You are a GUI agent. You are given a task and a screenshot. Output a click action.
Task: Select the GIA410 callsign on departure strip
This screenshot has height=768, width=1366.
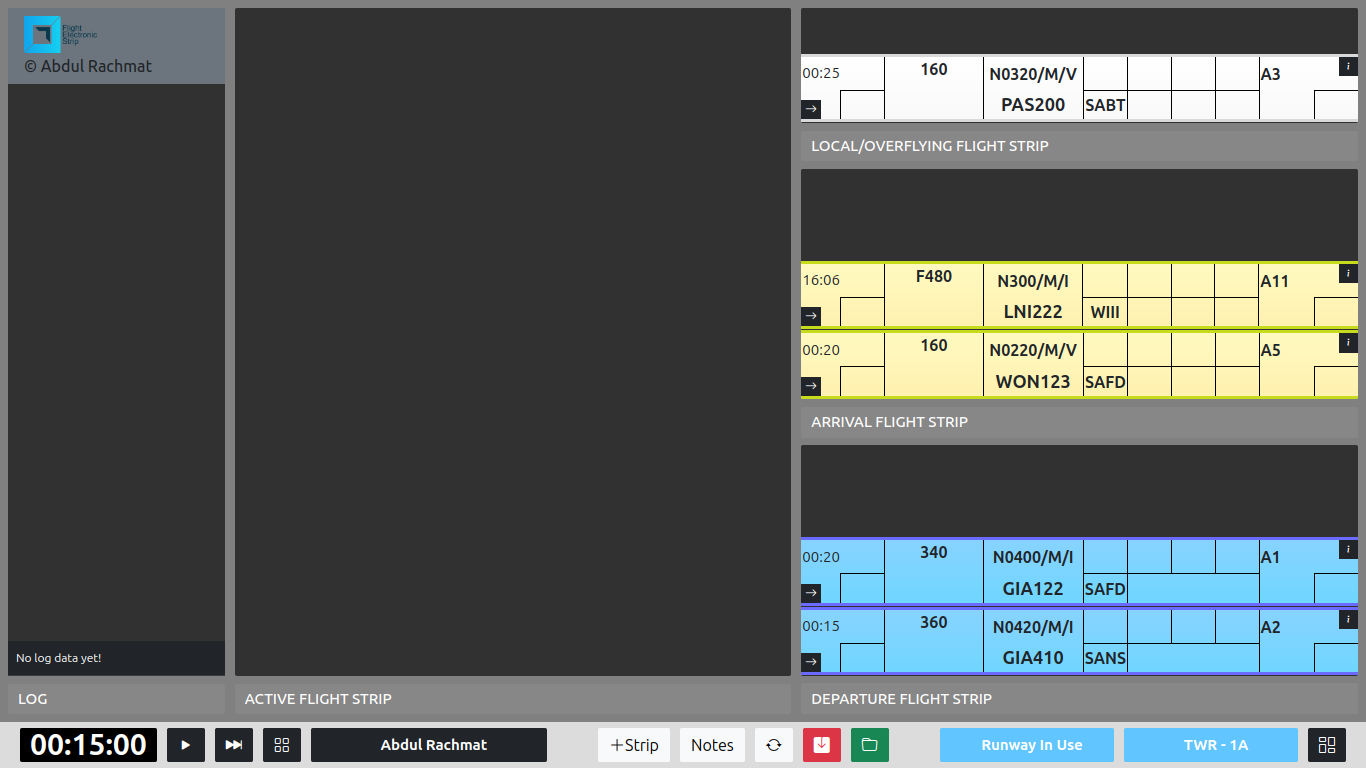(1033, 658)
